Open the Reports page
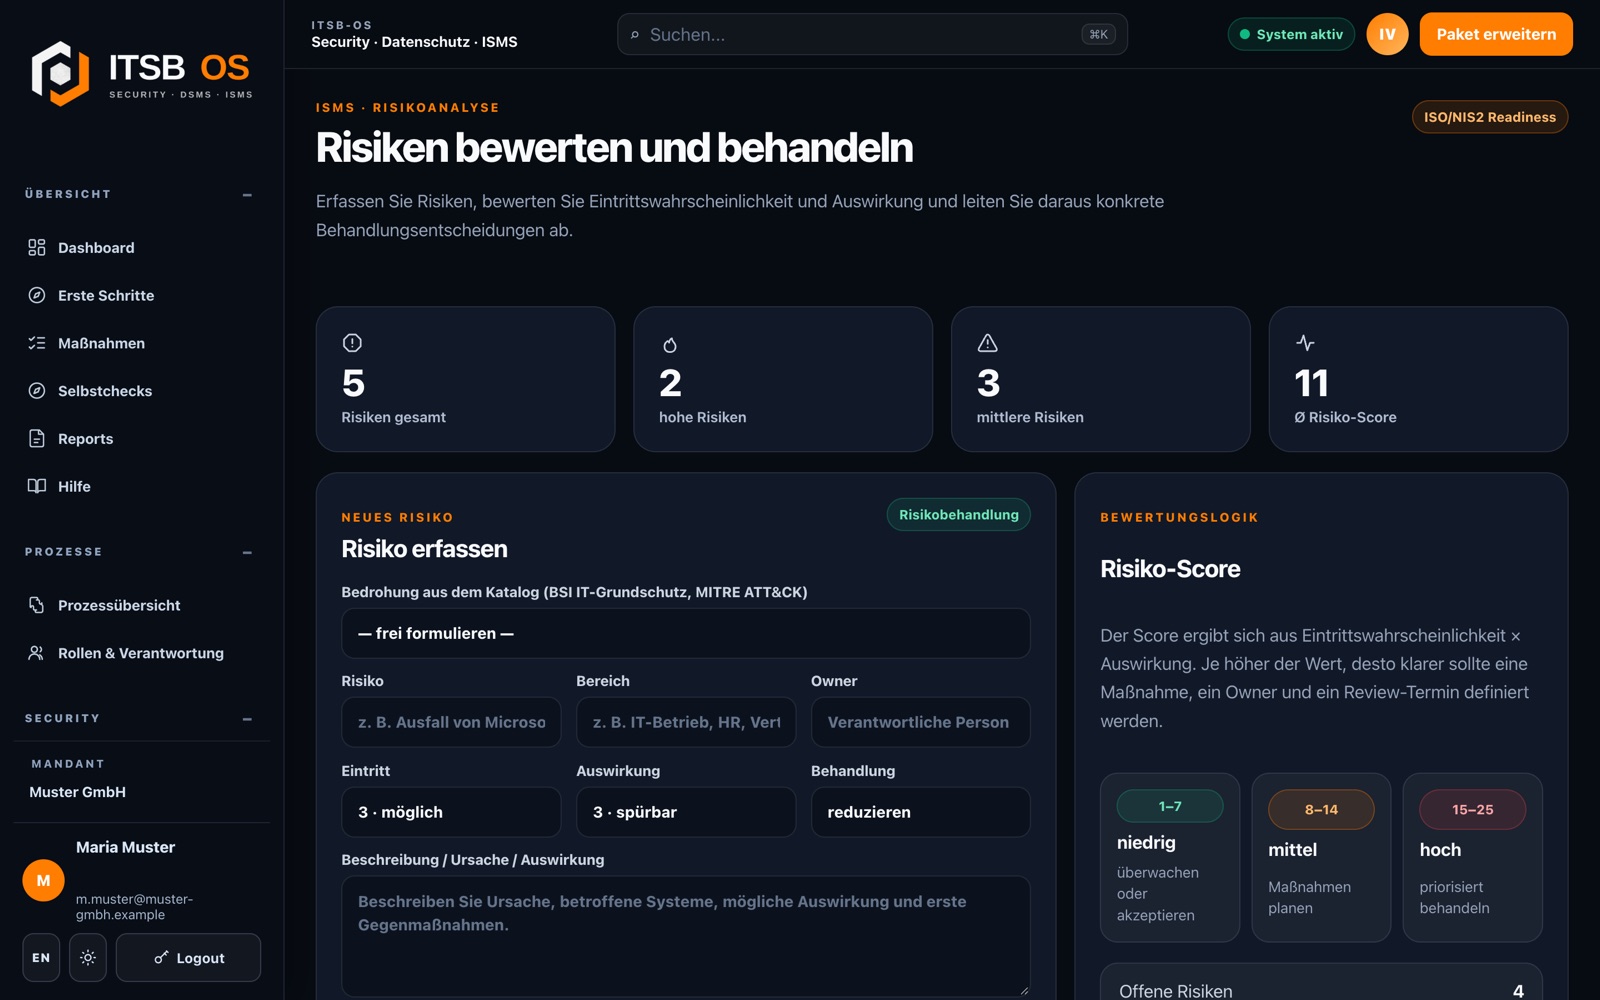1600x1000 pixels. 141,438
